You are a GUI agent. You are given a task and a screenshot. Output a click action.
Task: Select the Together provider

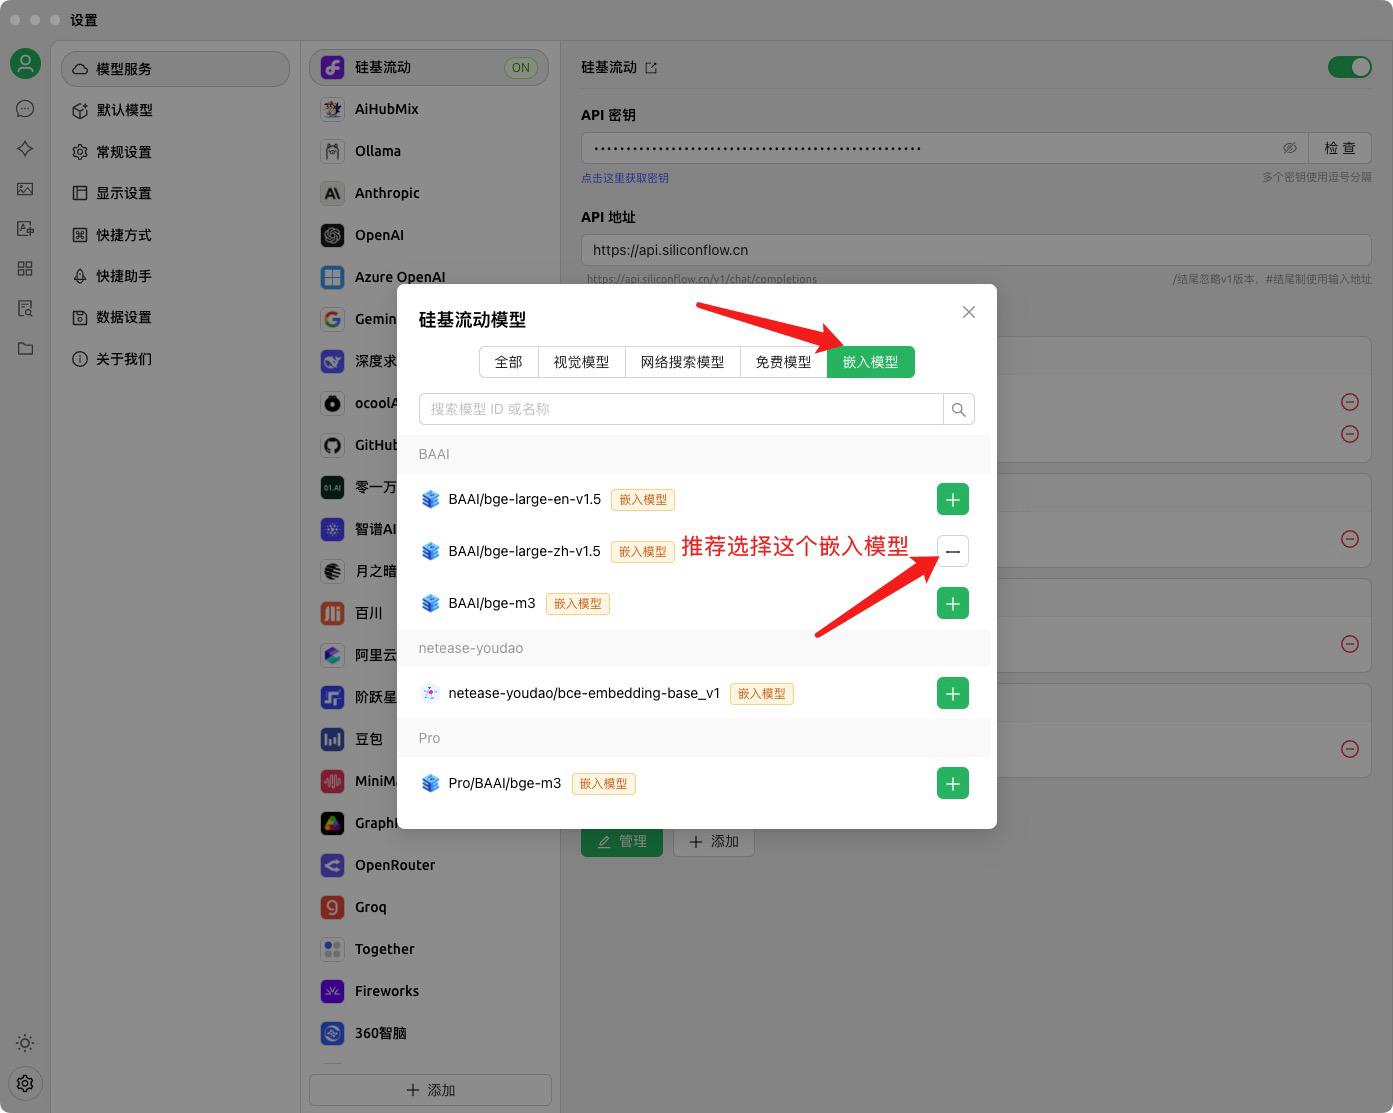tap(429, 949)
